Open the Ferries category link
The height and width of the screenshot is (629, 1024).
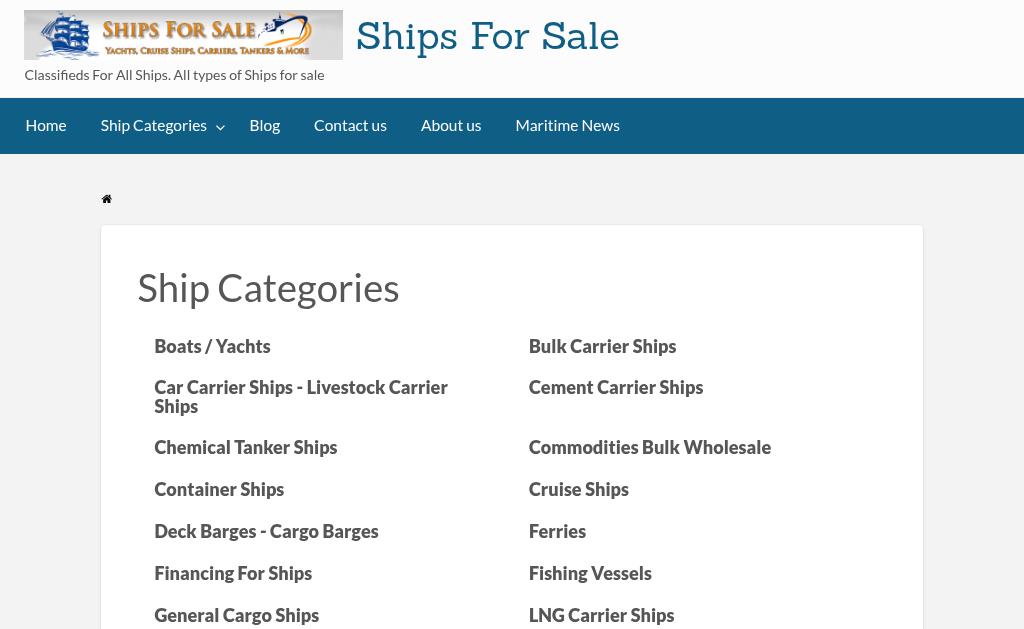pos(557,531)
